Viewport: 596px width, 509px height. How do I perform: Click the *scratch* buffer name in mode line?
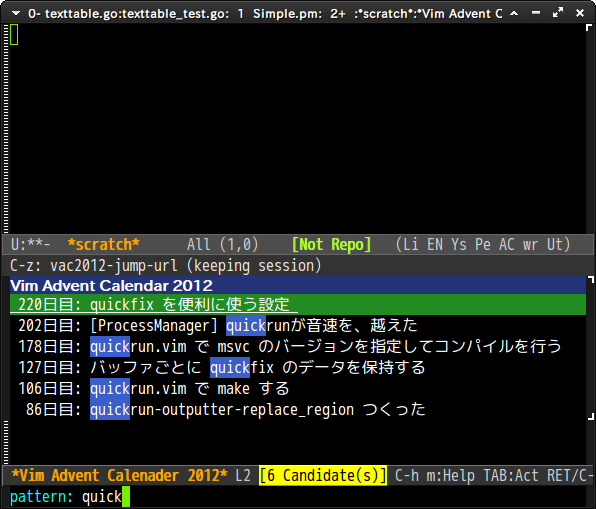pos(104,244)
